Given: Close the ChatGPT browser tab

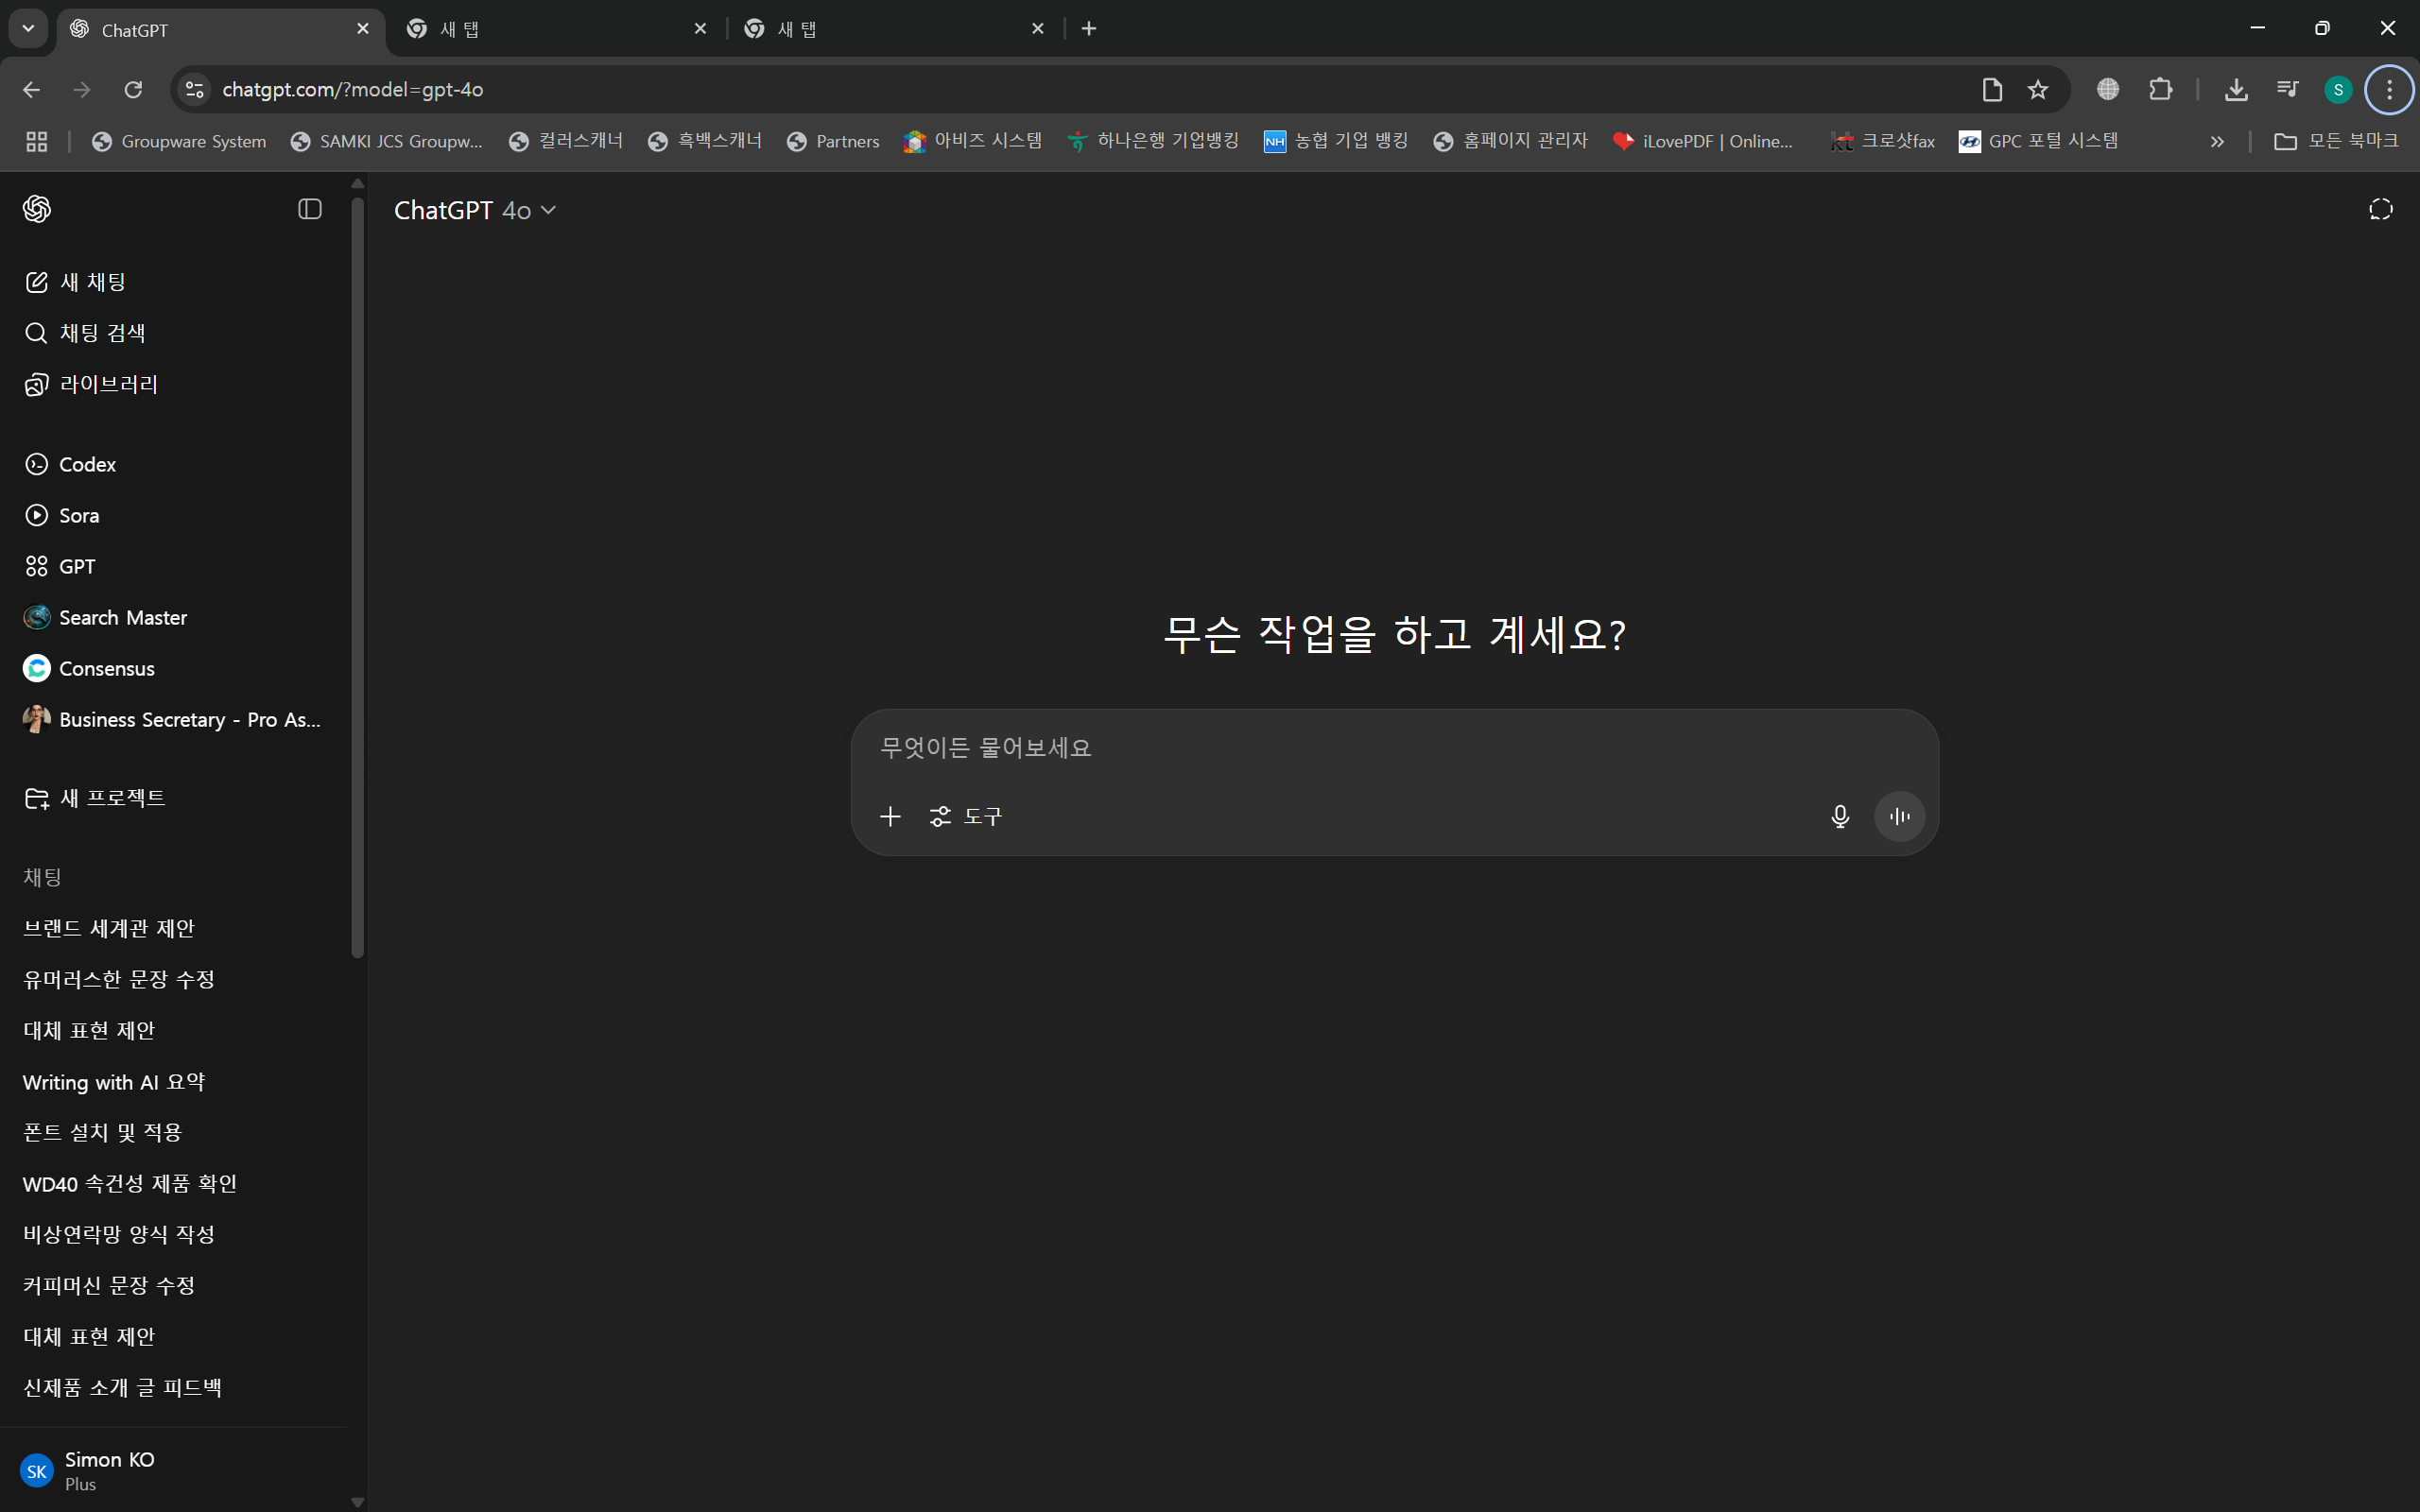Looking at the screenshot, I should point(363,29).
